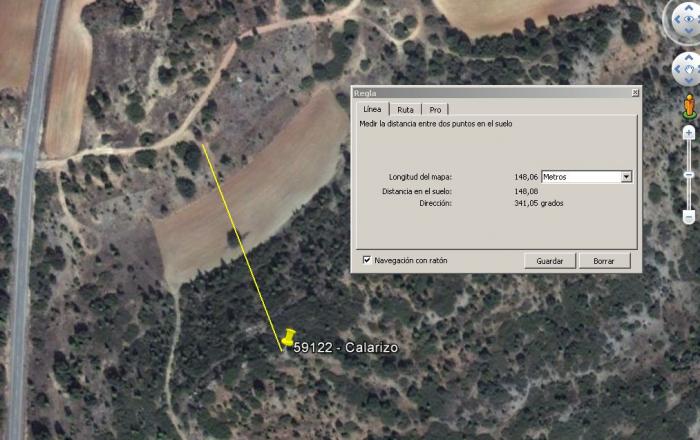Toggle the Navegación con ratón checkbox

367,260
